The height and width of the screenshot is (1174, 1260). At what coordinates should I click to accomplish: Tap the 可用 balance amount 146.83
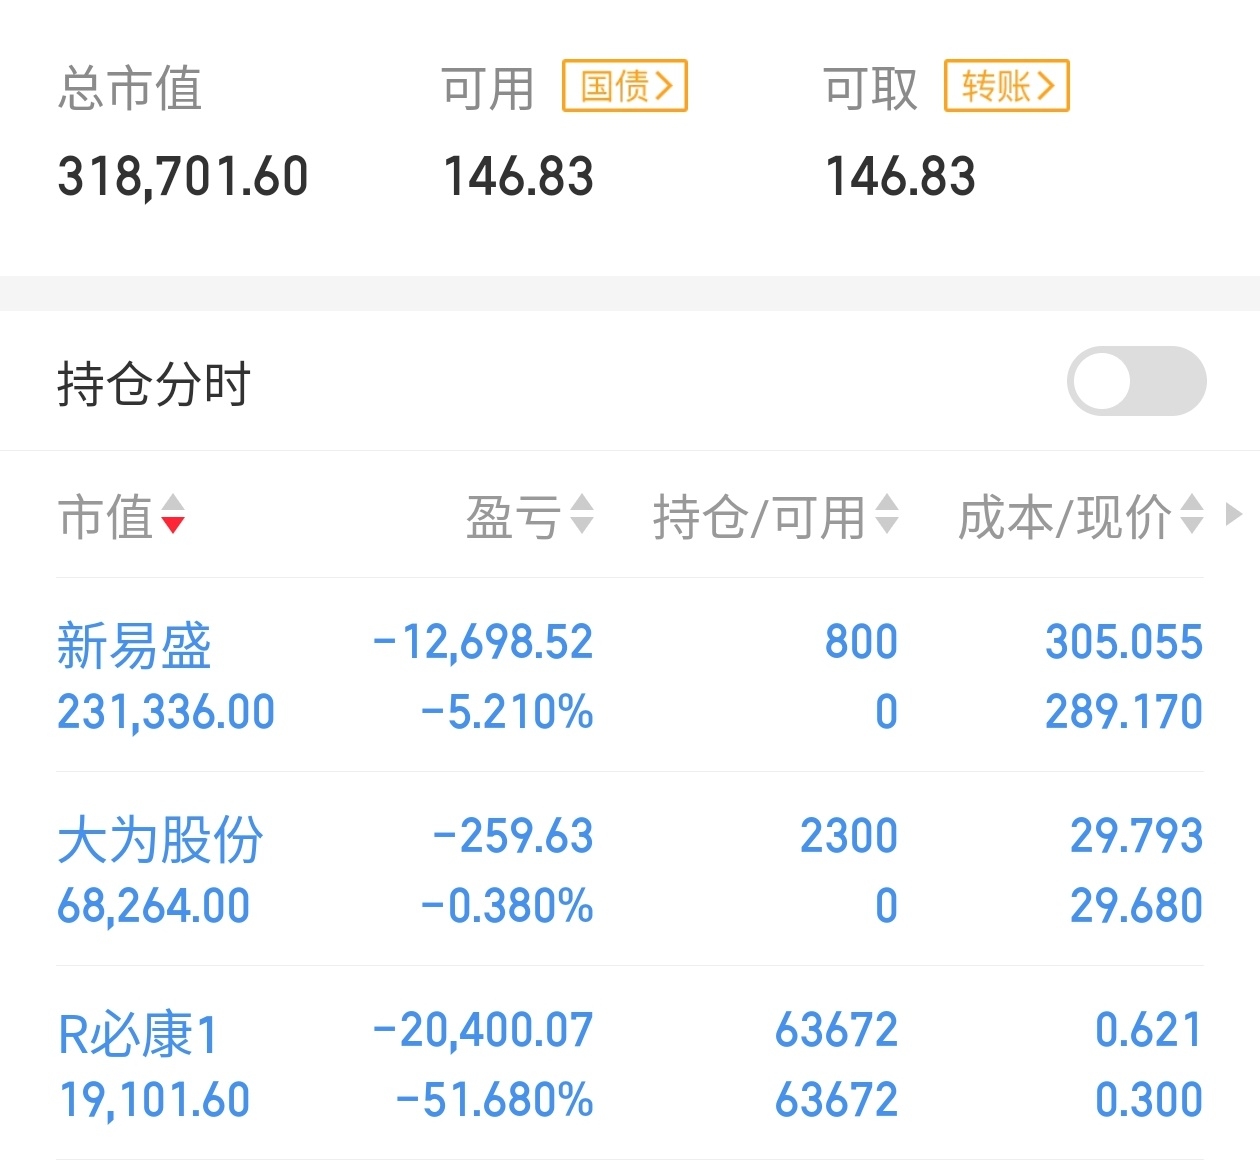pos(518,177)
